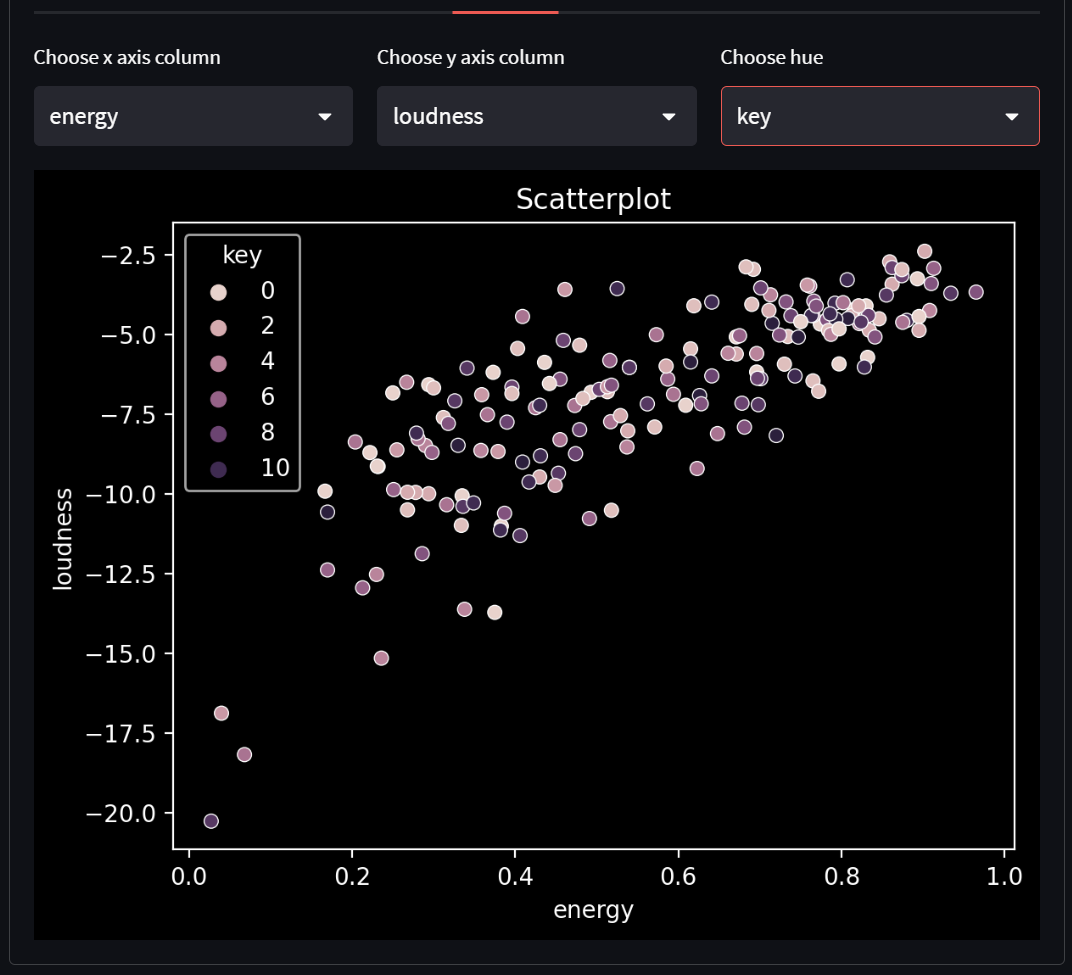The height and width of the screenshot is (975, 1072).
Task: Click the legend title 'key'
Action: click(x=242, y=254)
